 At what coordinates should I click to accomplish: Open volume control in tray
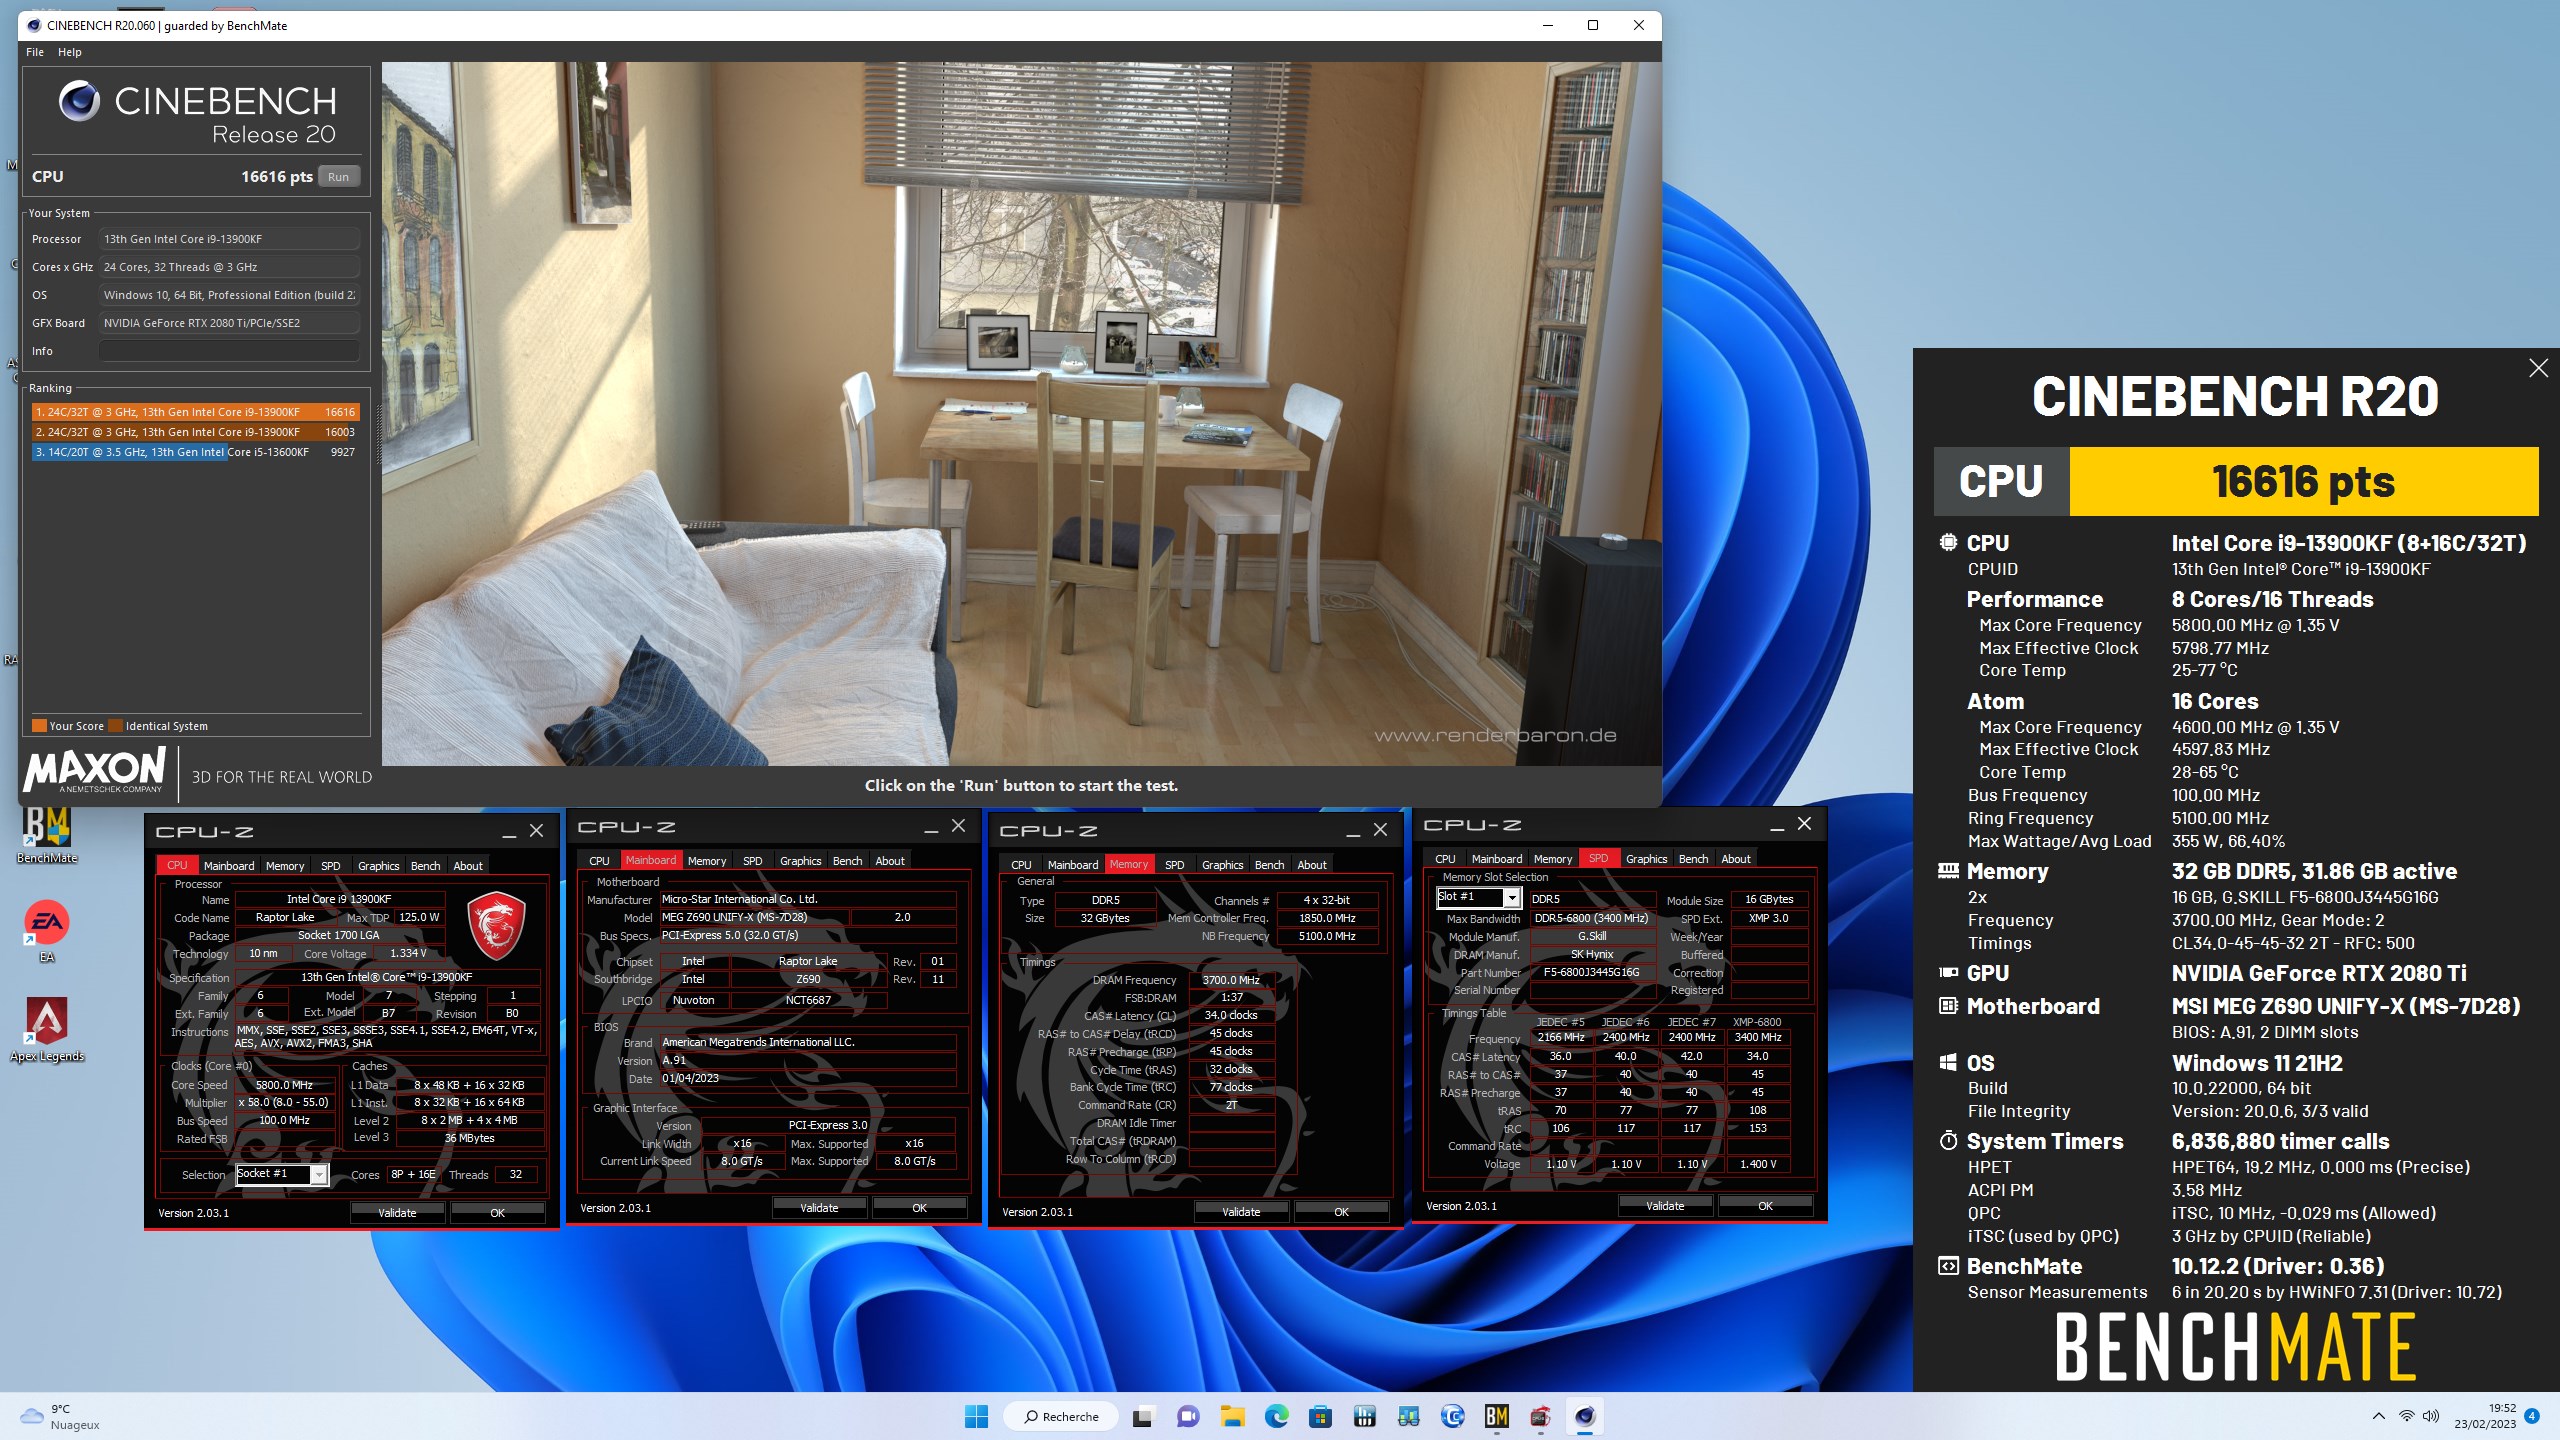[x=2431, y=1416]
